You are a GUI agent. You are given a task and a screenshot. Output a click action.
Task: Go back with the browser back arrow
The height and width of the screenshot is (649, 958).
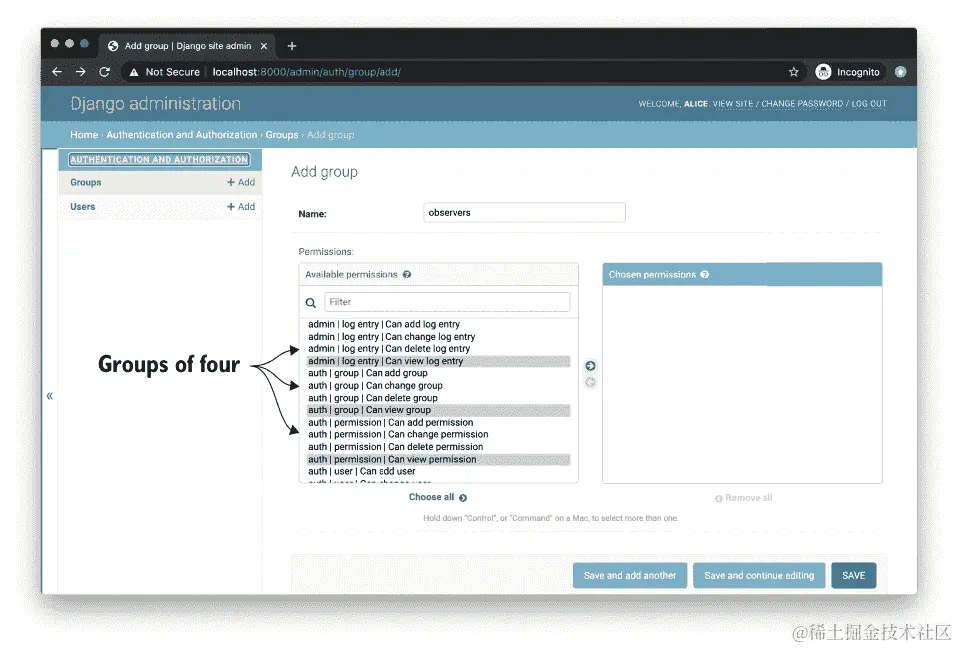click(57, 72)
